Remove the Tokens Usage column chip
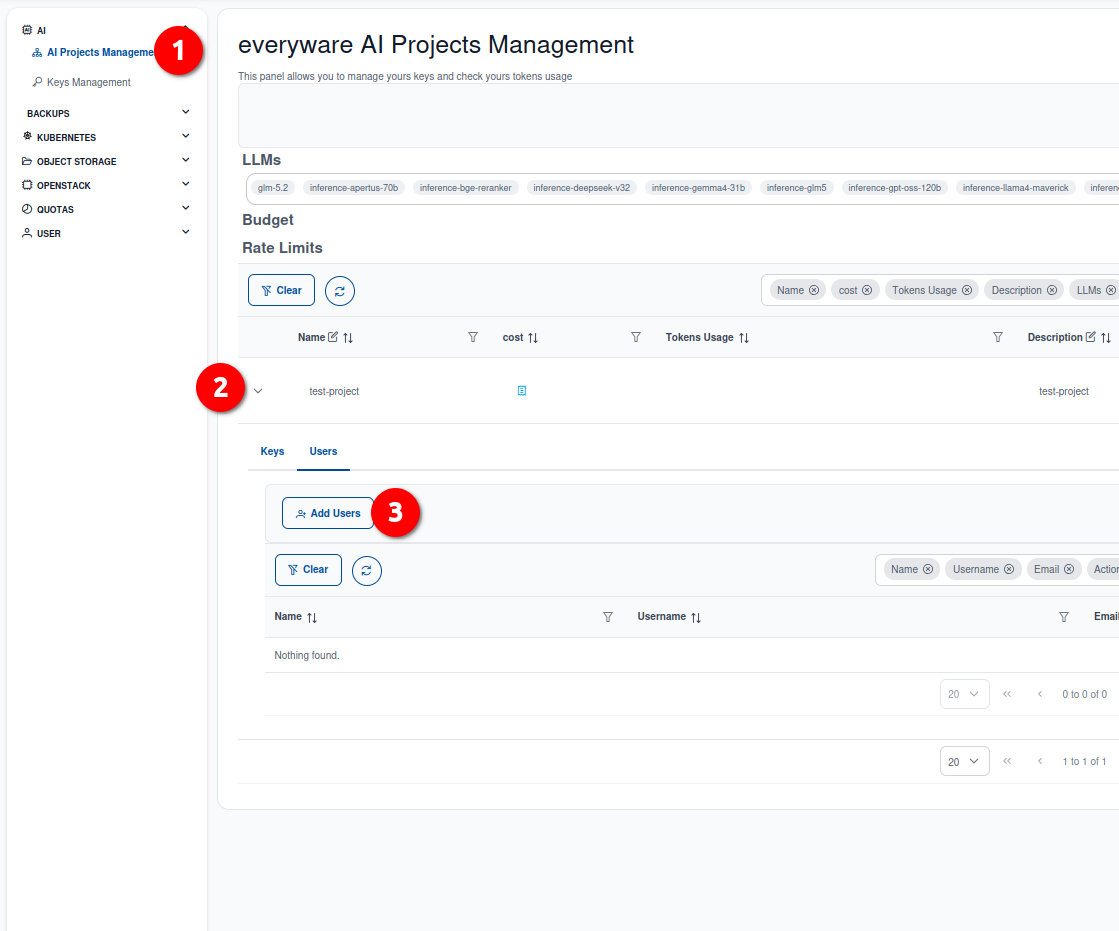 coord(967,290)
